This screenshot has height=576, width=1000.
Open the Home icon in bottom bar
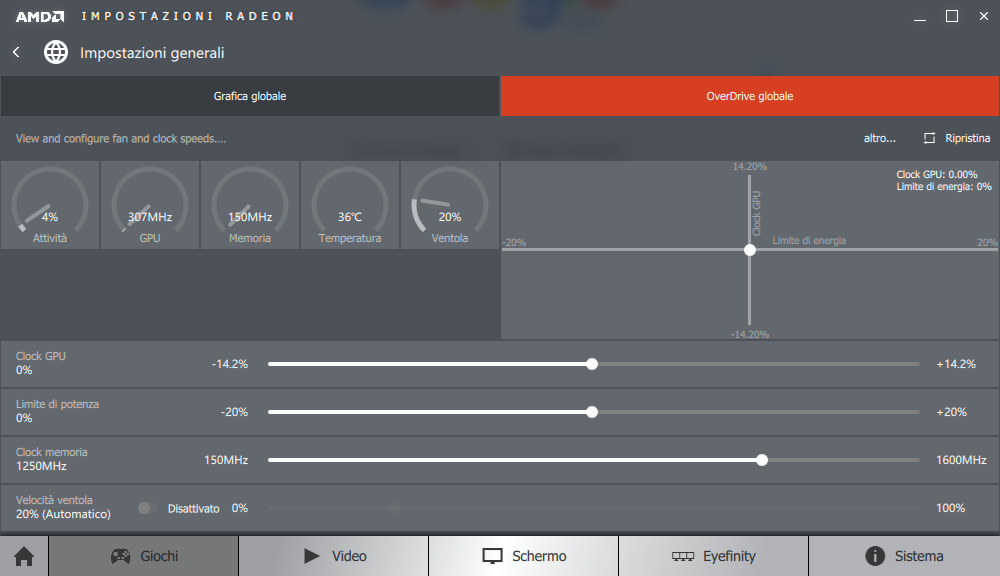tap(24, 556)
